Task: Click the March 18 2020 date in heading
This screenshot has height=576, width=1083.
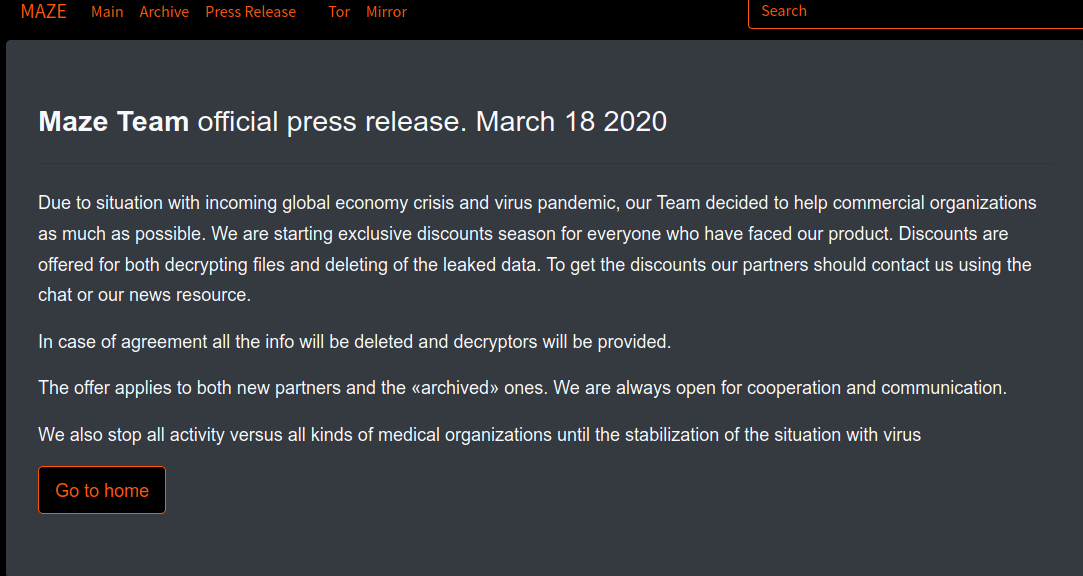Action: (571, 122)
